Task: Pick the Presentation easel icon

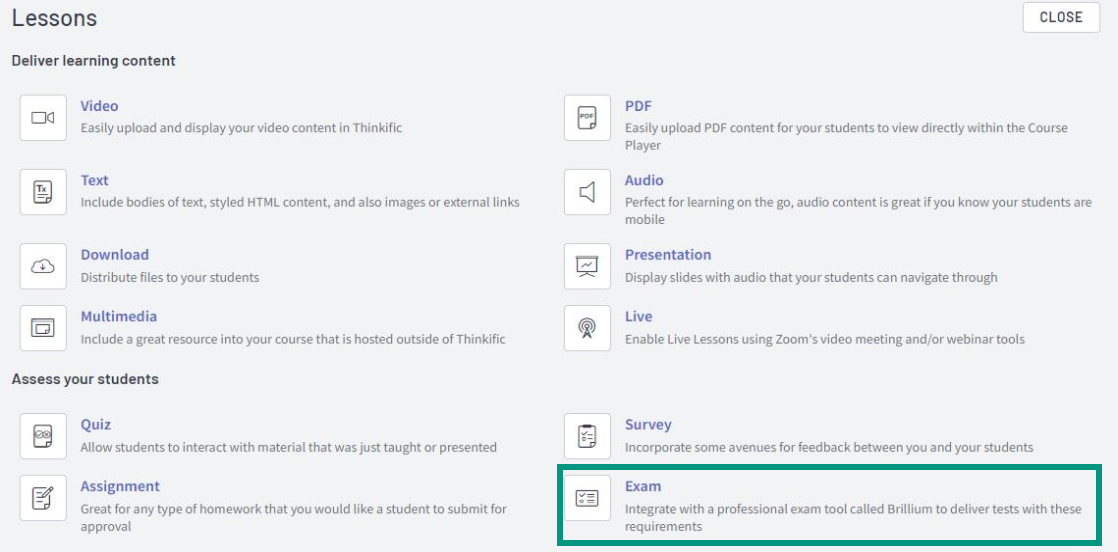Action: pos(588,266)
